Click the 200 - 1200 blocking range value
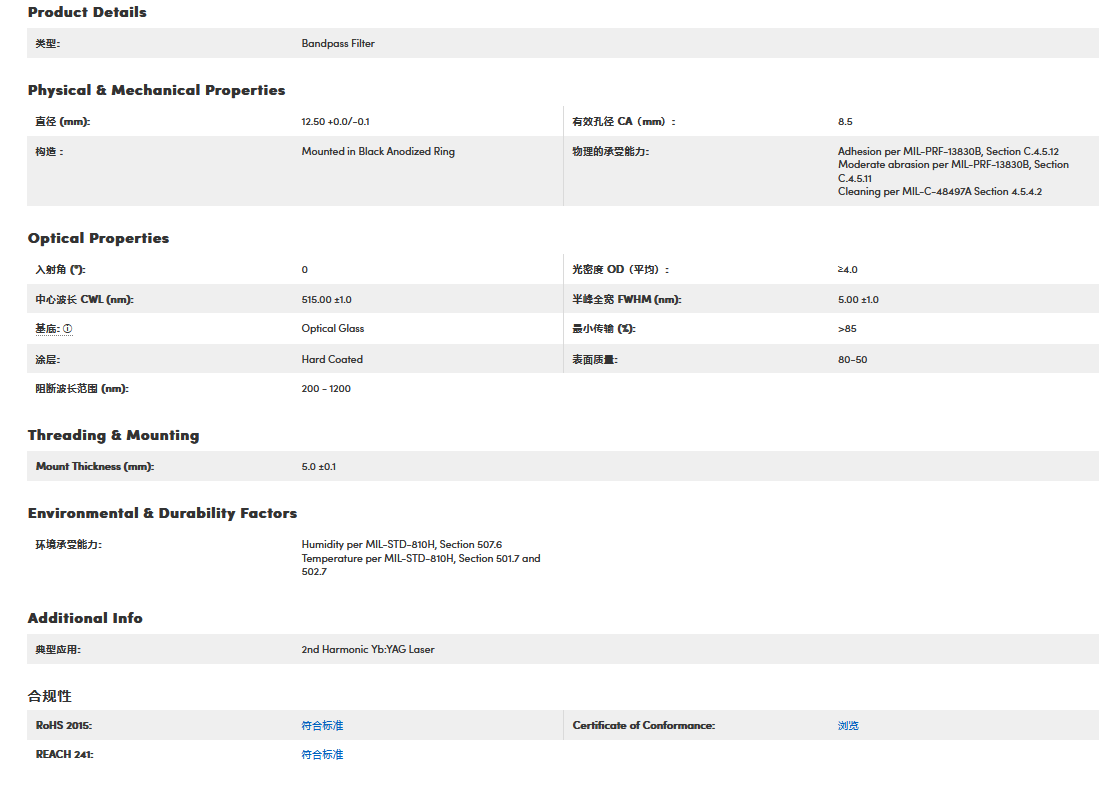Viewport: 1109px width, 785px height. (326, 389)
